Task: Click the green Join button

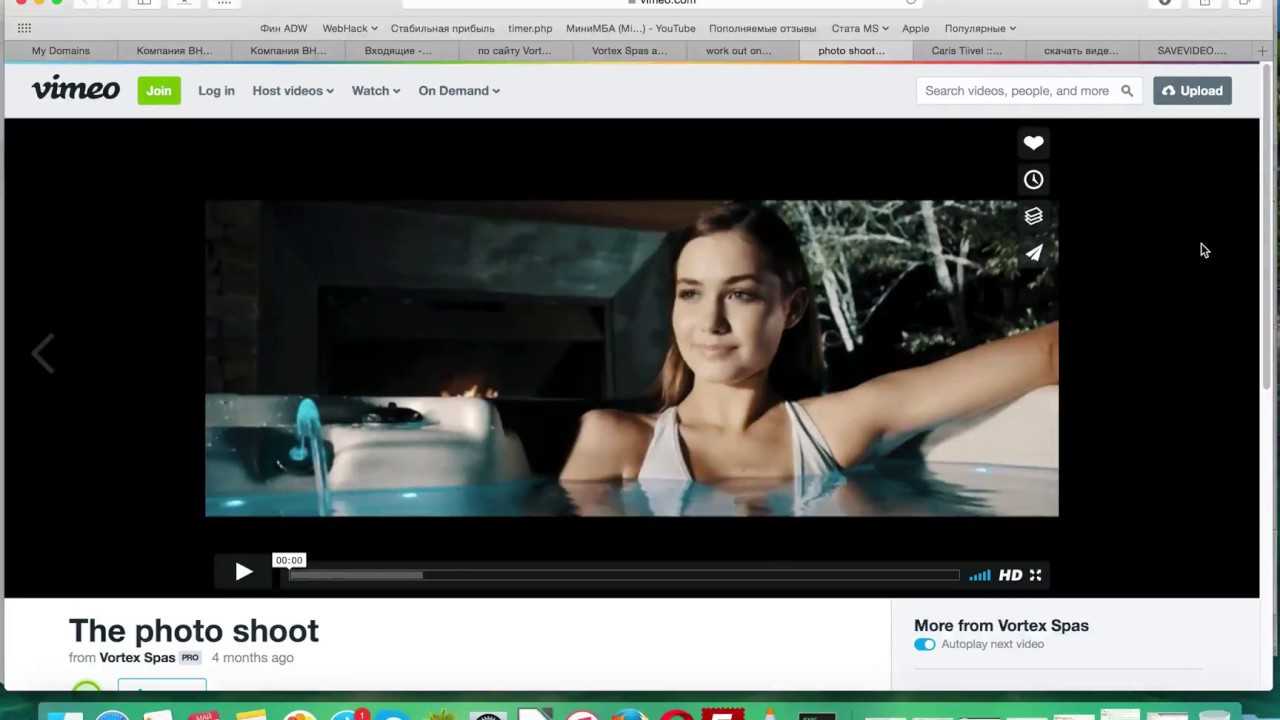Action: (159, 91)
